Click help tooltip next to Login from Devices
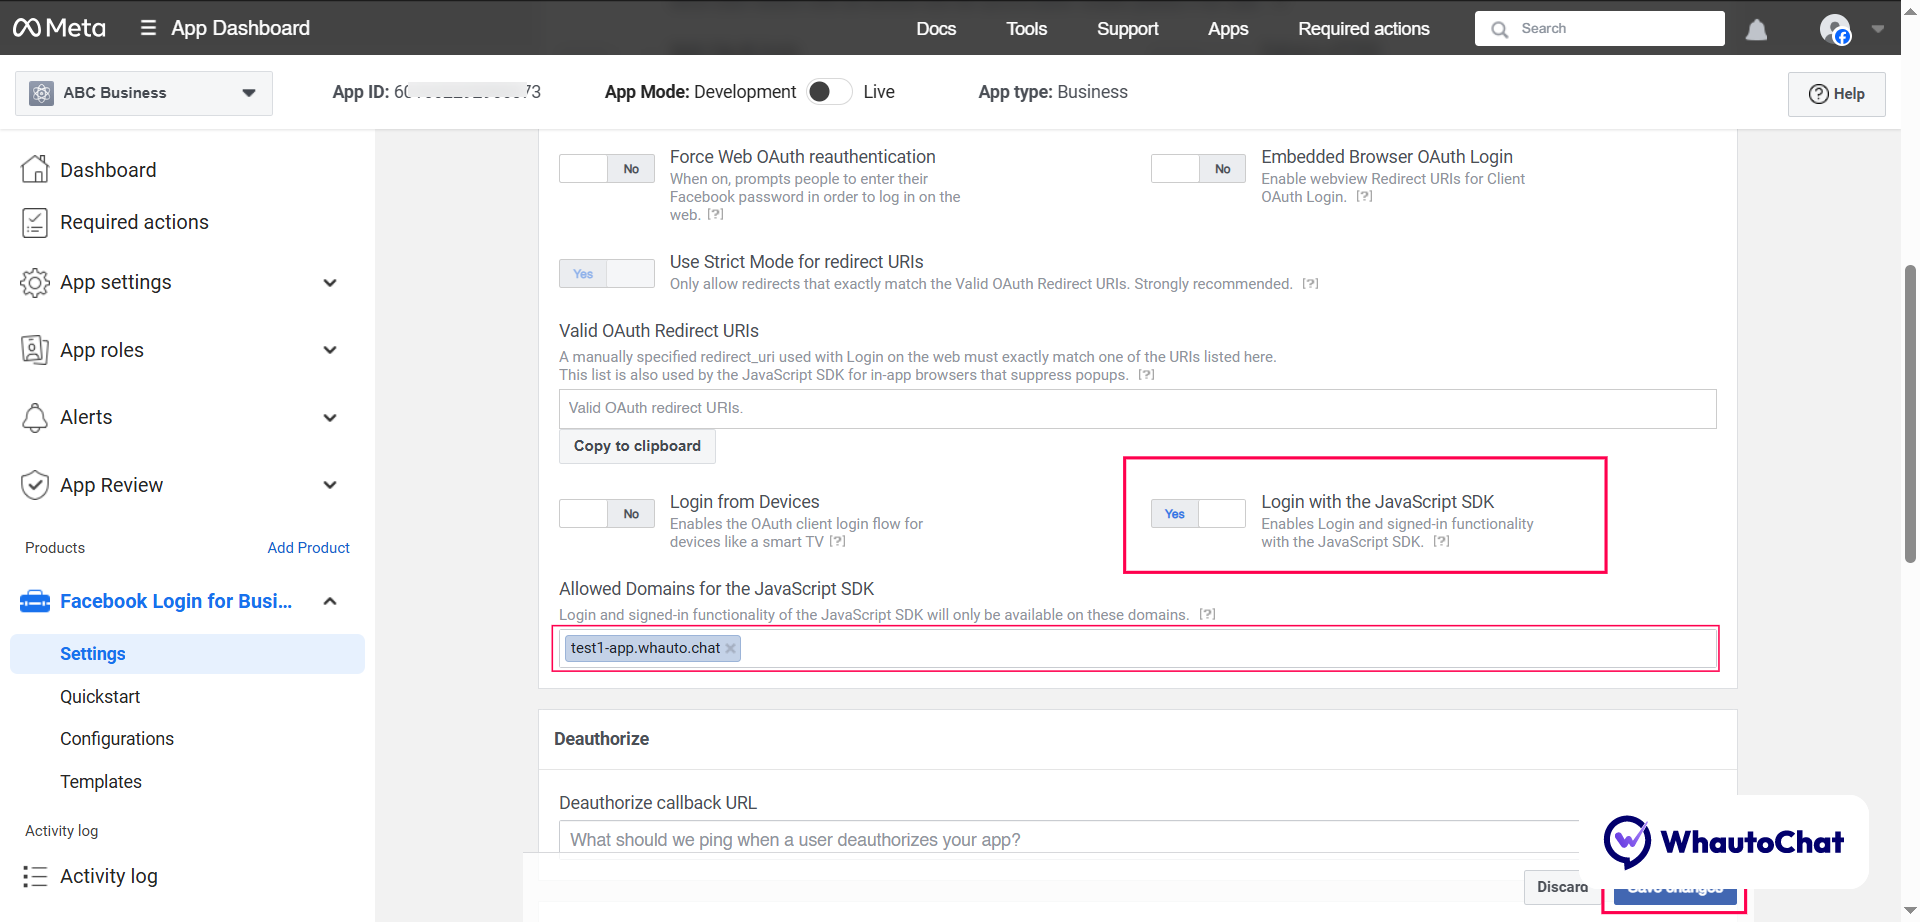This screenshot has height=922, width=1920. click(x=838, y=542)
